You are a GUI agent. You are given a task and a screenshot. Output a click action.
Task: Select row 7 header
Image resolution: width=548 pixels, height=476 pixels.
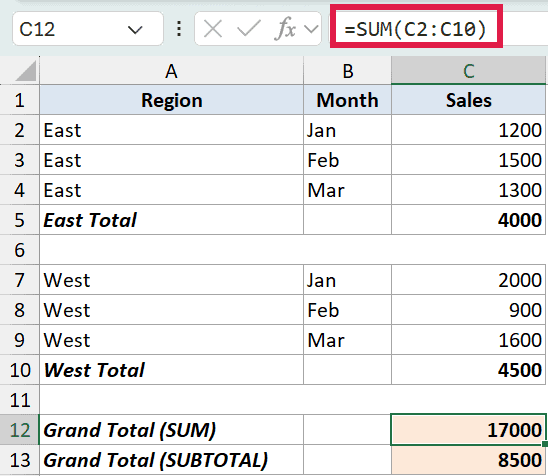point(20,280)
